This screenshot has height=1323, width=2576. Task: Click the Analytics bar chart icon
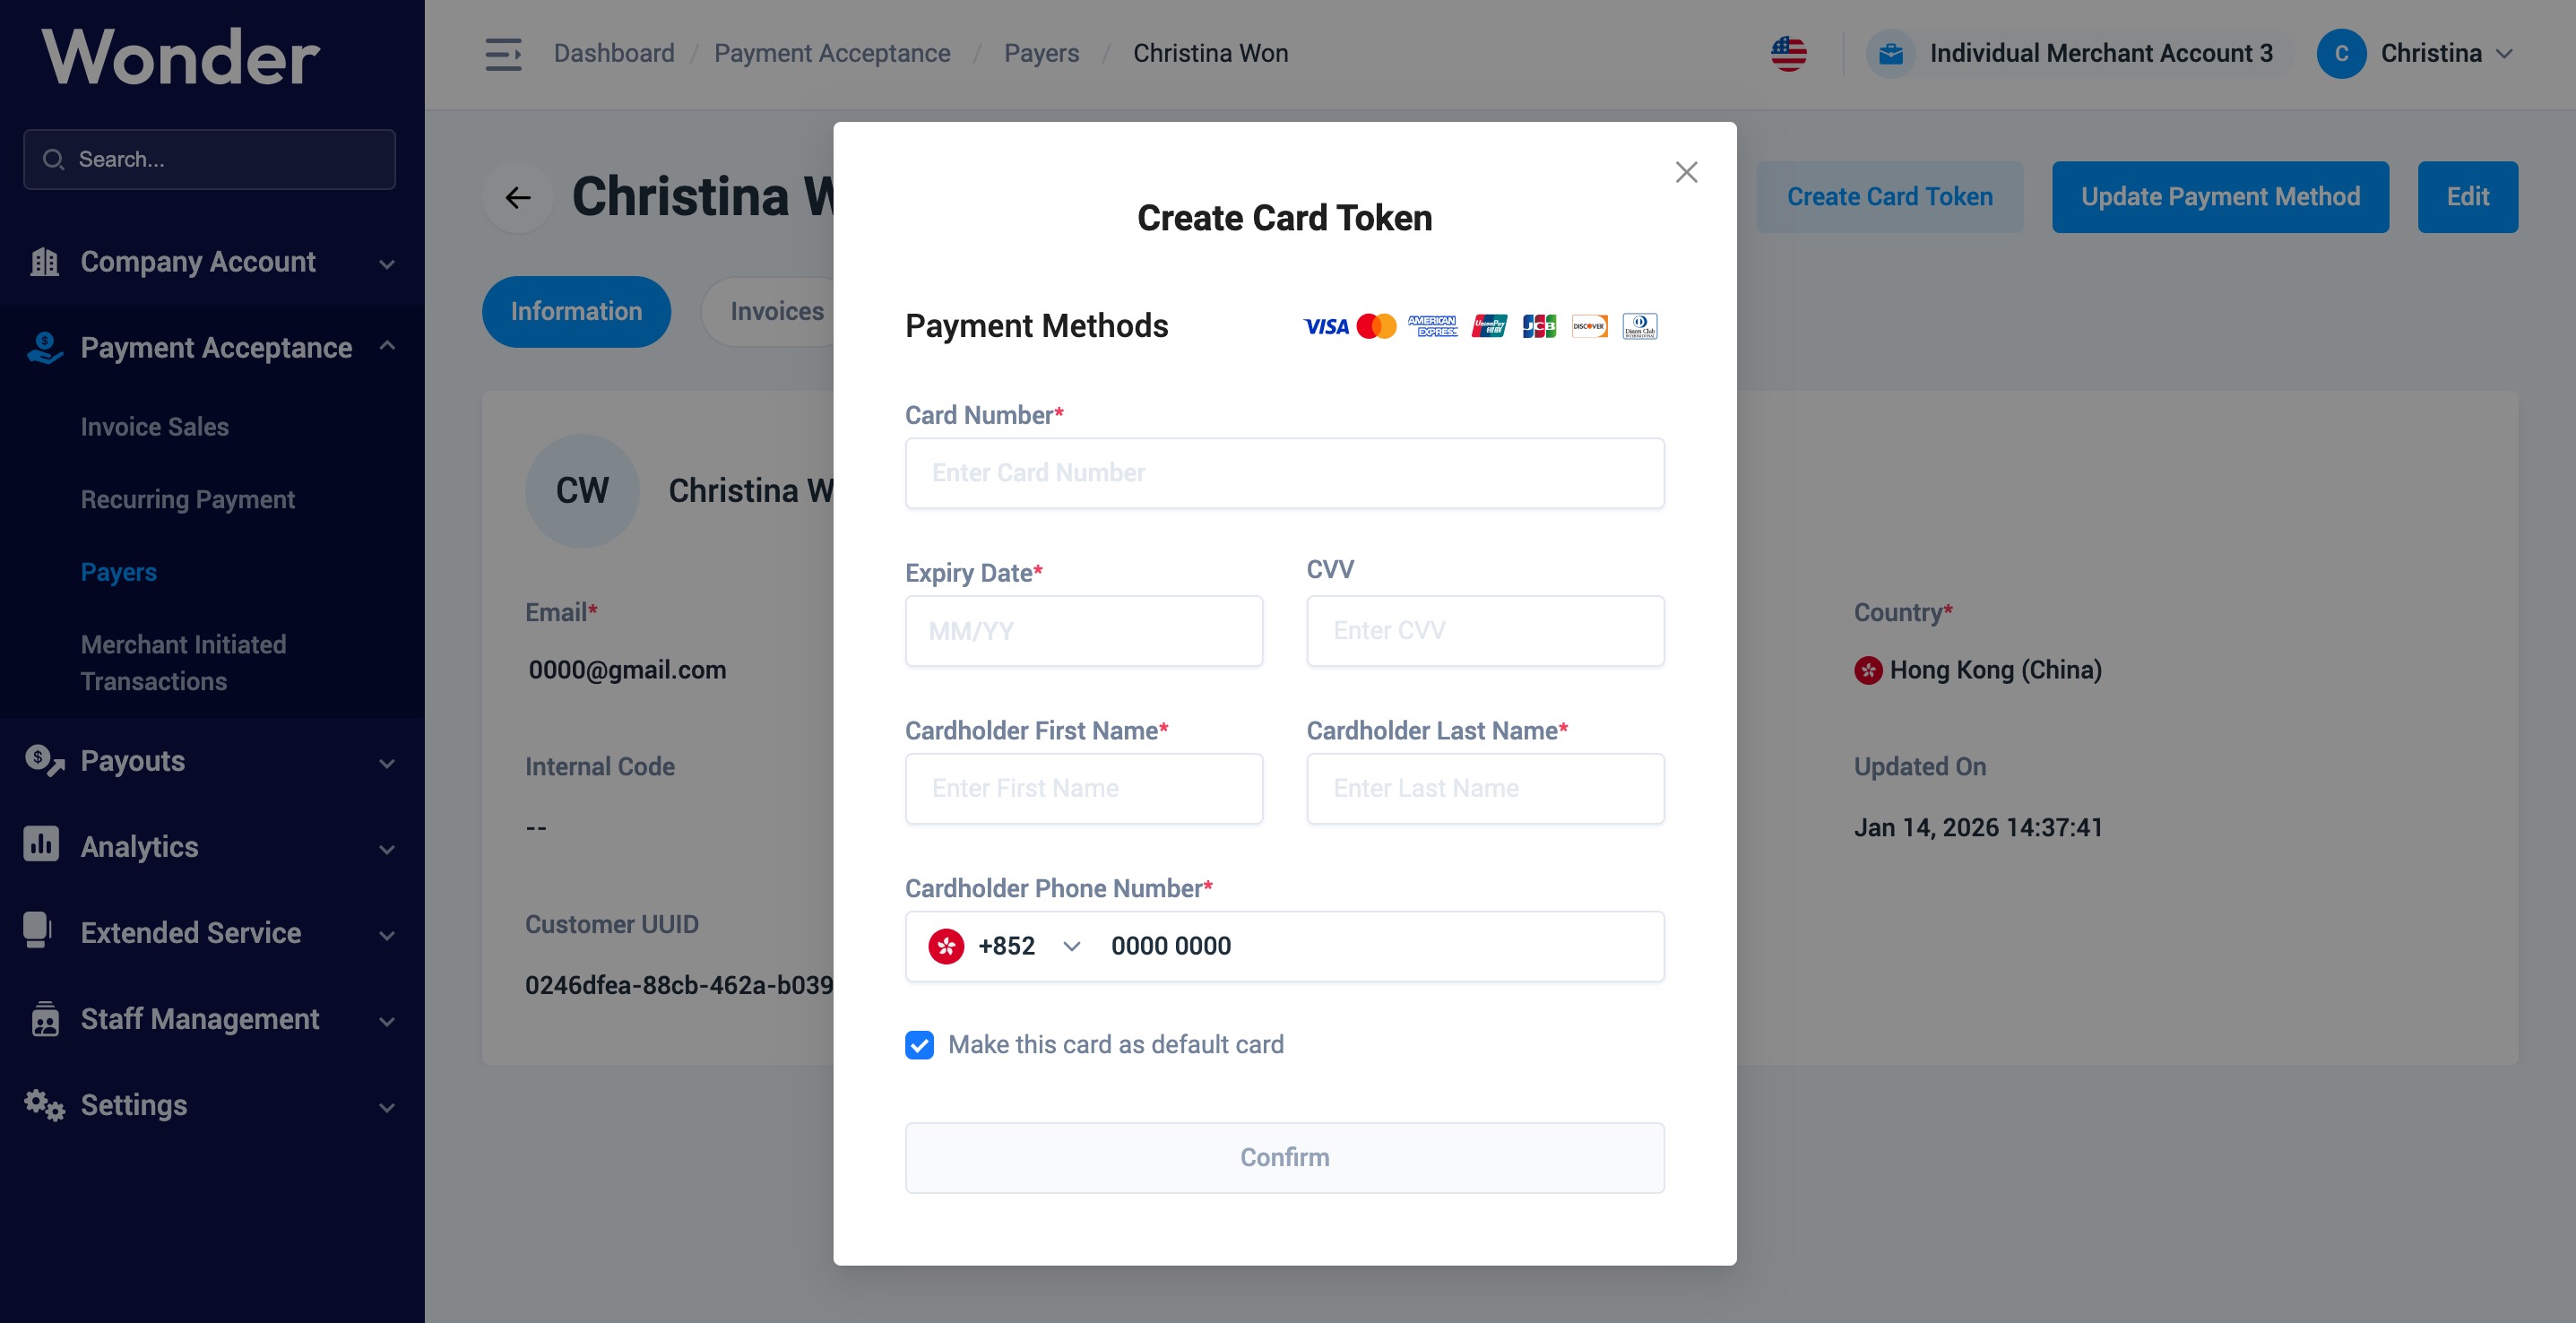41,845
